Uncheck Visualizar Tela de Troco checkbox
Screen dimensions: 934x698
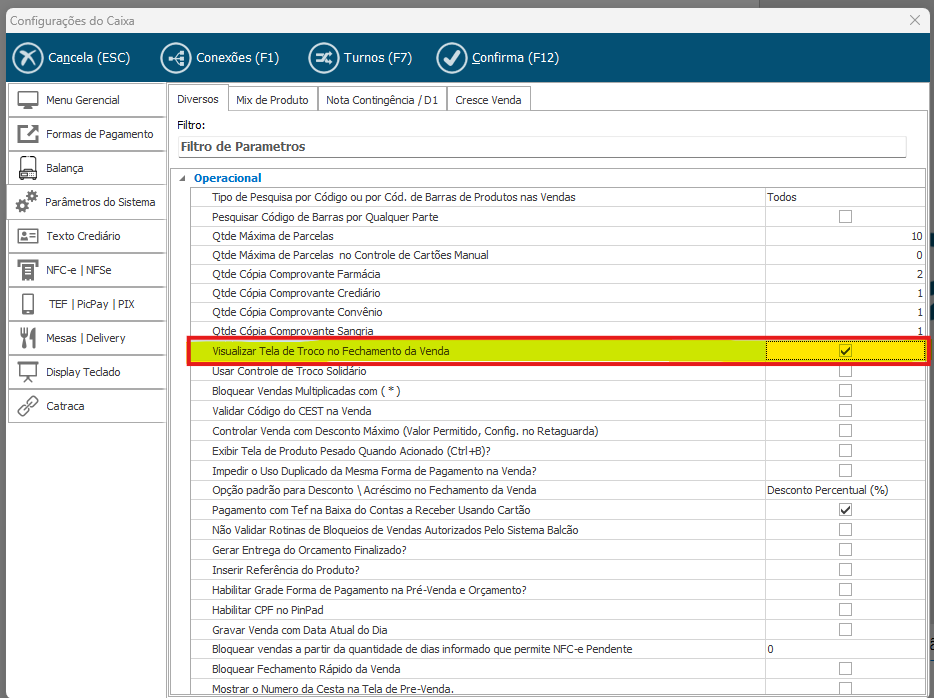pyautogui.click(x=845, y=351)
